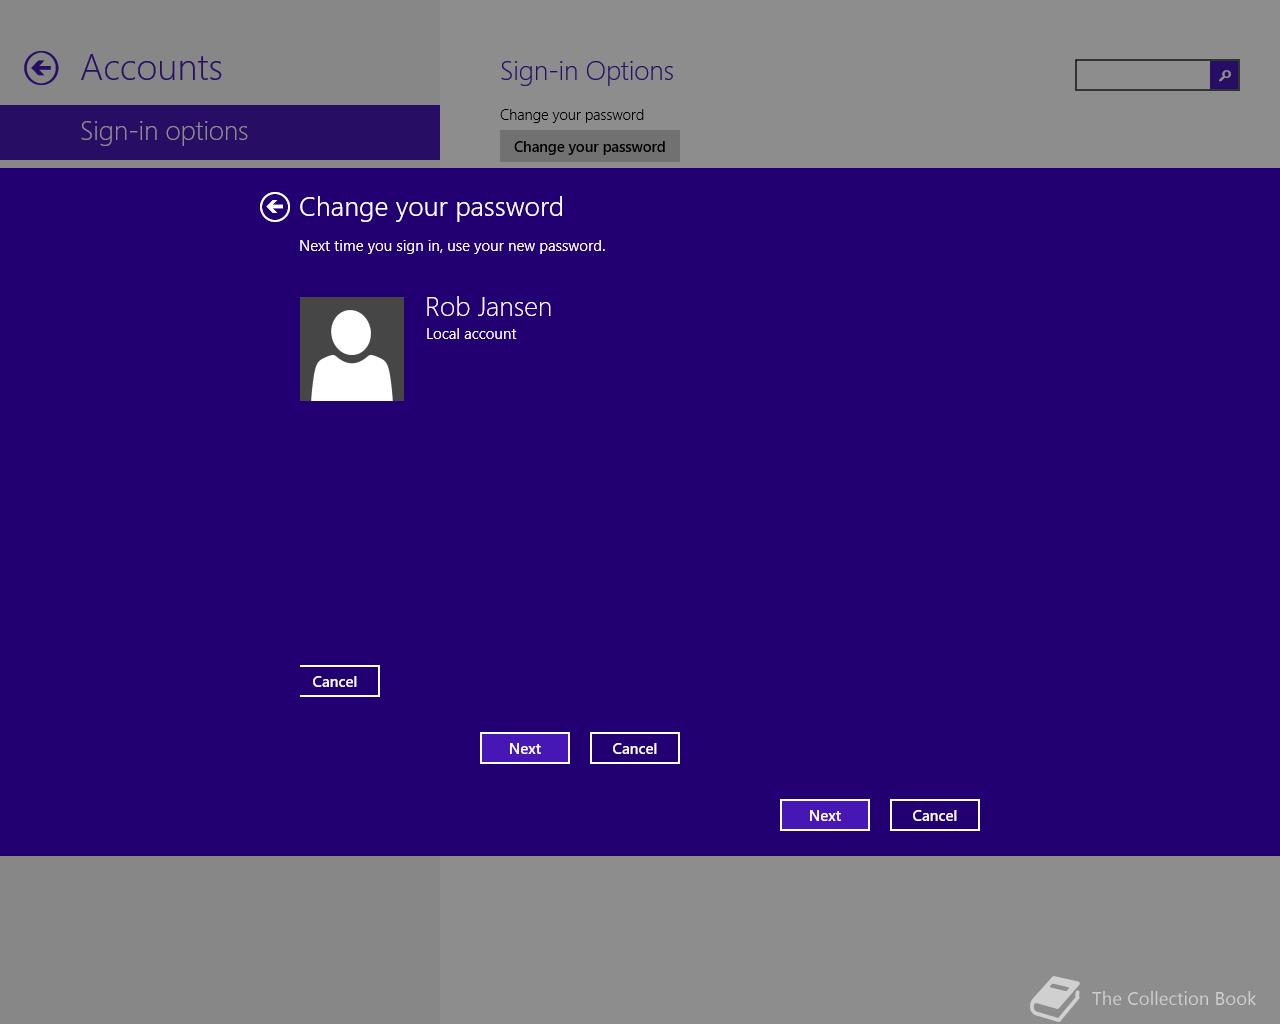
Task: Select the Sign-in options menu item
Action: pyautogui.click(x=220, y=132)
